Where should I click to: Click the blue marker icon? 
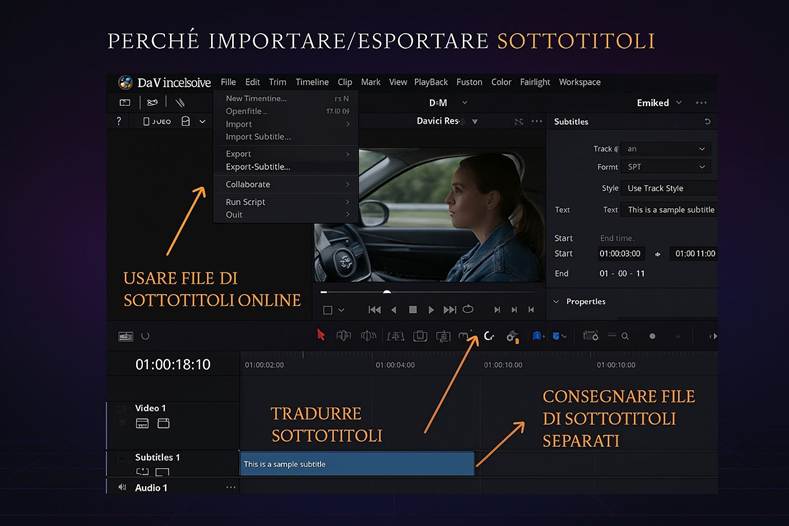coord(557,336)
